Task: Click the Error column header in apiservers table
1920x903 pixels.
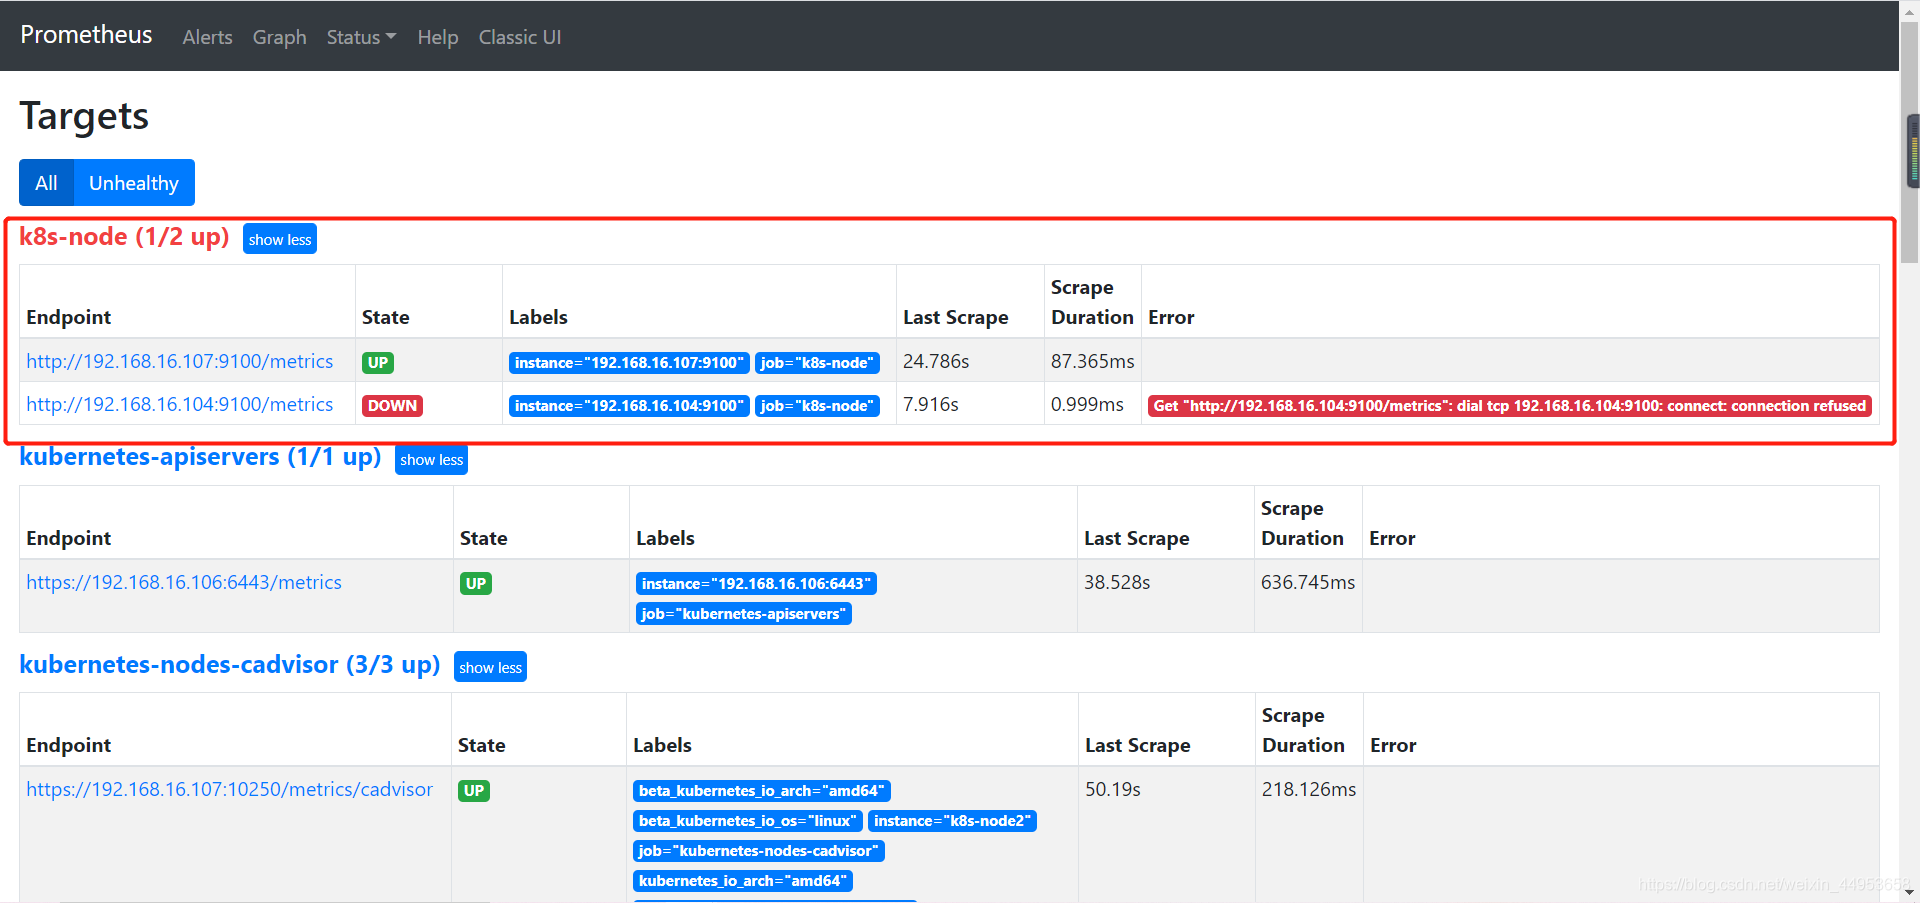Action: (1392, 538)
